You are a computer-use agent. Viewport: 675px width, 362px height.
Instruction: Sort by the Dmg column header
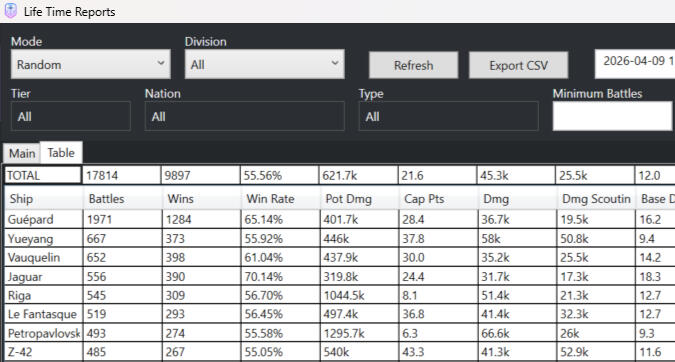517,199
